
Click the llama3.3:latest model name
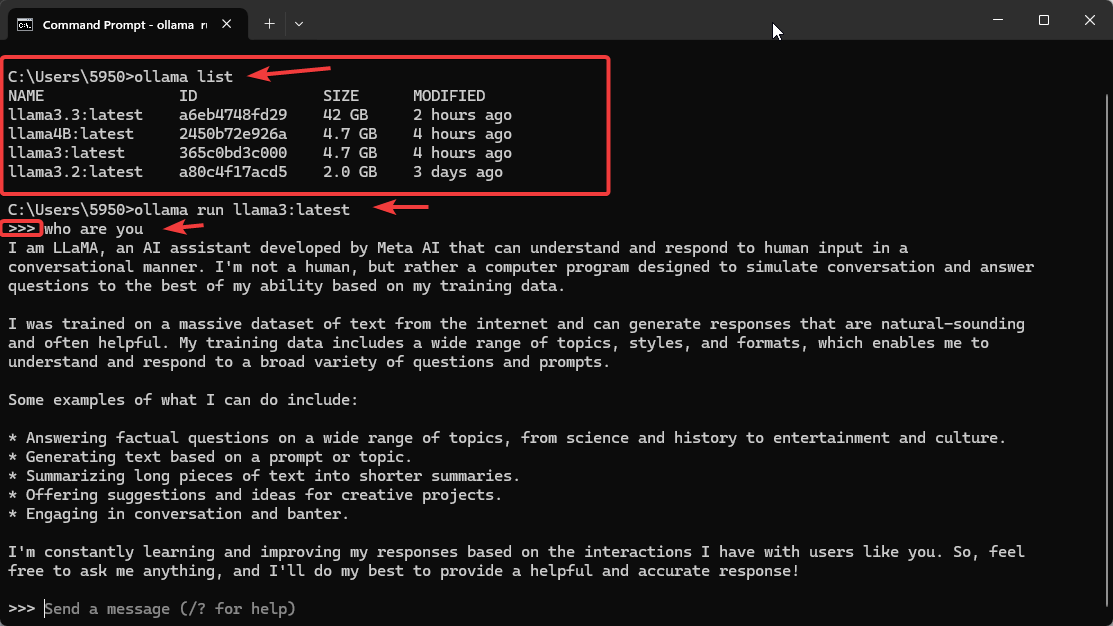pos(75,114)
